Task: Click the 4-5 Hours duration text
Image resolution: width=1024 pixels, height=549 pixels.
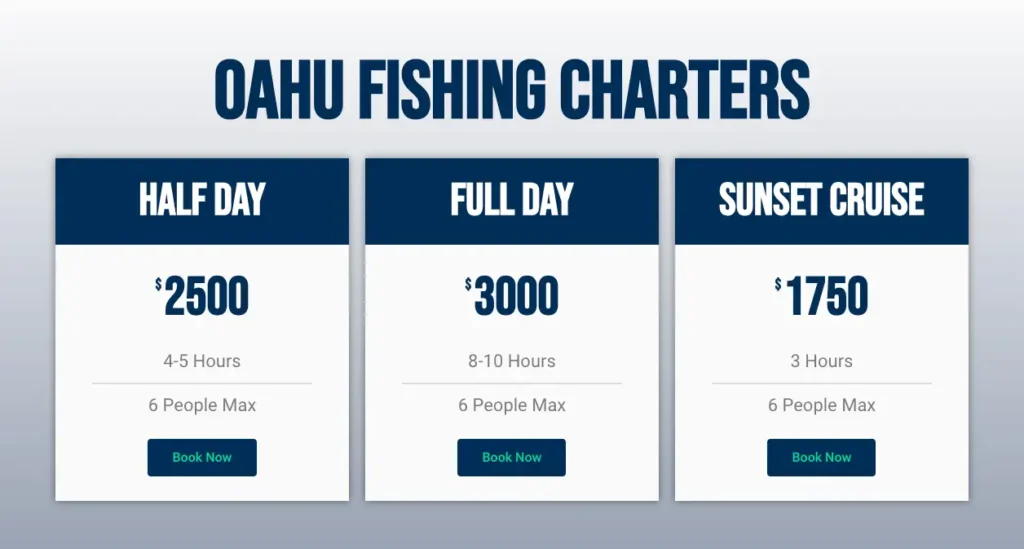Action: [202, 361]
